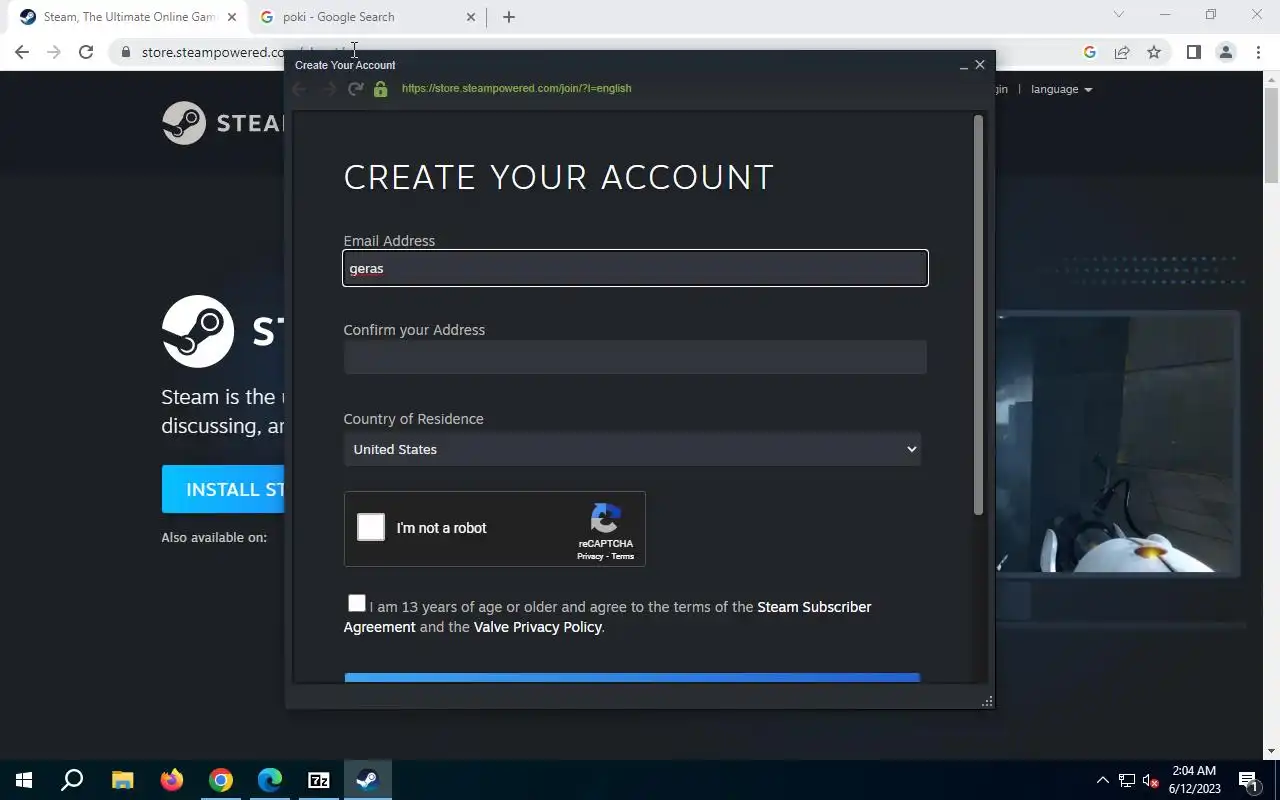The image size is (1280, 800).
Task: Switch to the Steam browser tab
Action: click(127, 17)
